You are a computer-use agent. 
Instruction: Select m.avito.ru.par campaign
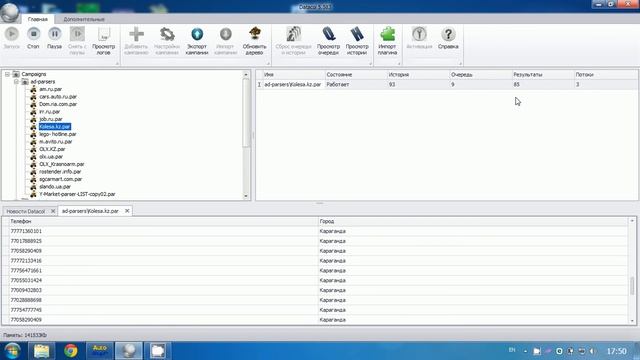click(x=56, y=142)
